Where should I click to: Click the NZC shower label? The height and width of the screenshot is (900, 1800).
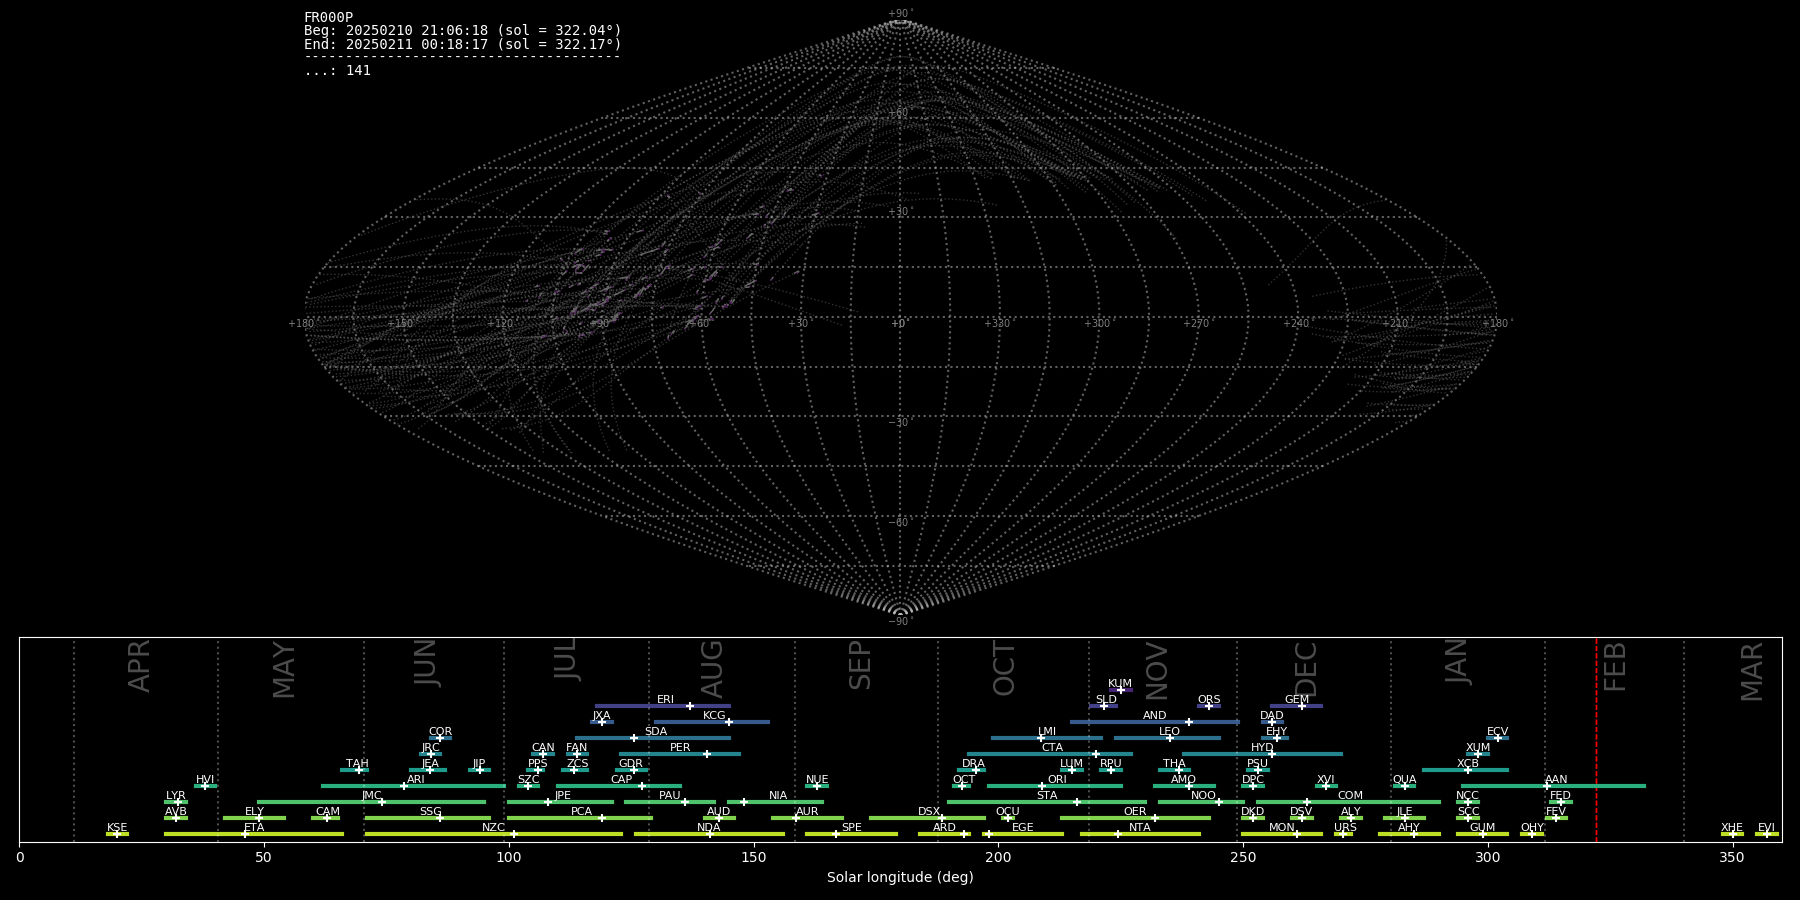(x=493, y=827)
